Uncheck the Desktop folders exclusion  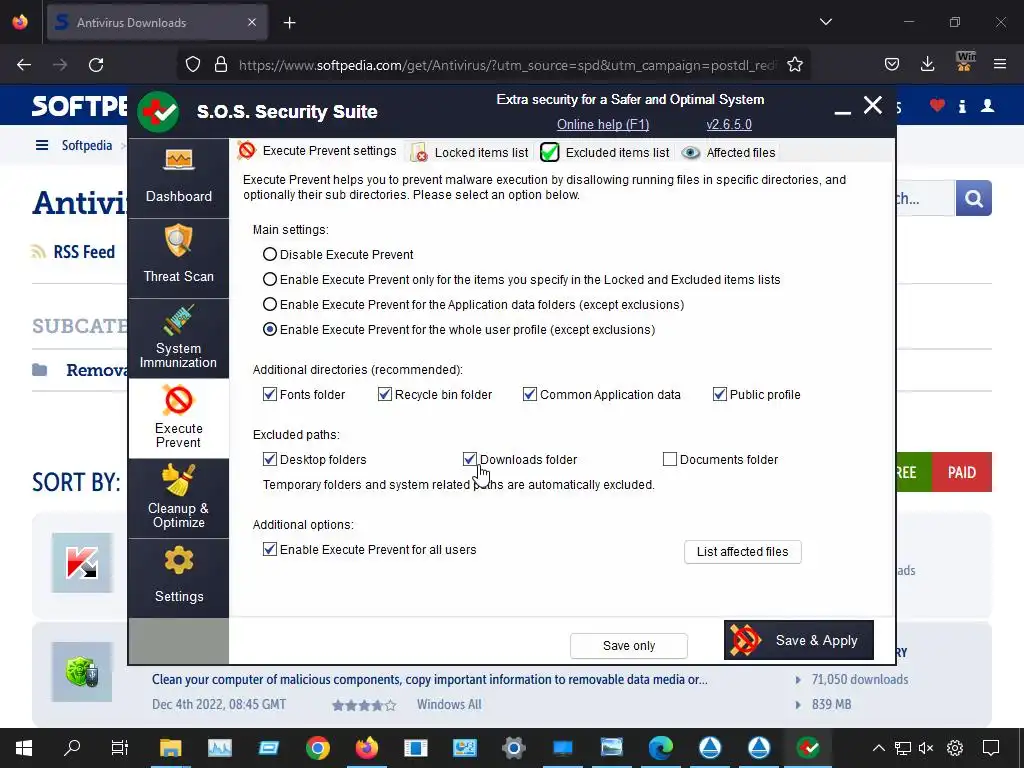[x=270, y=459]
